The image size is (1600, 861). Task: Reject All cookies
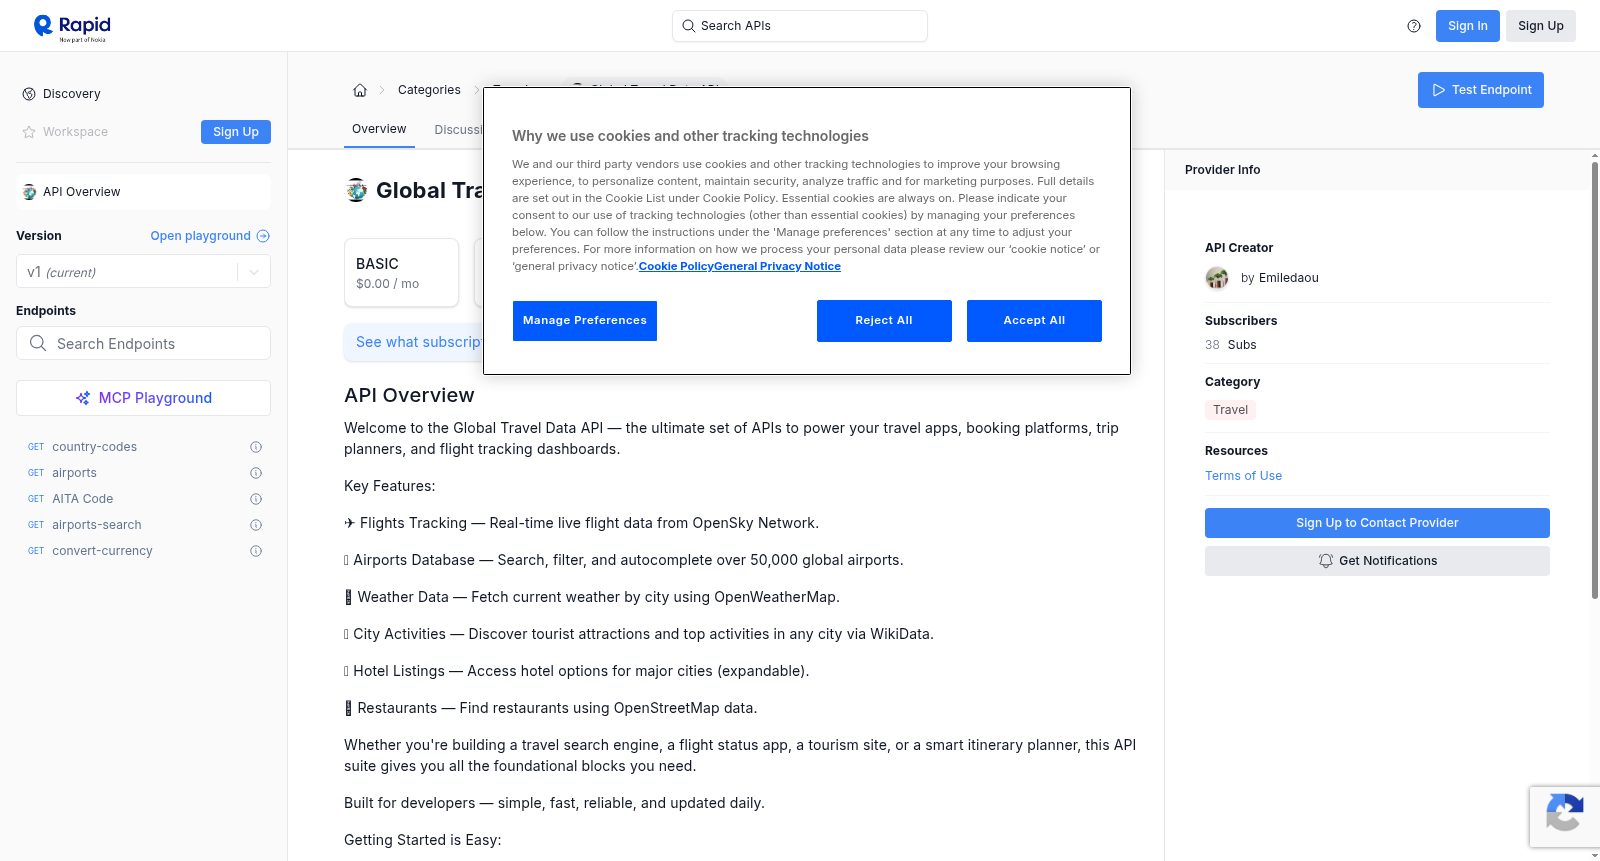(x=884, y=321)
